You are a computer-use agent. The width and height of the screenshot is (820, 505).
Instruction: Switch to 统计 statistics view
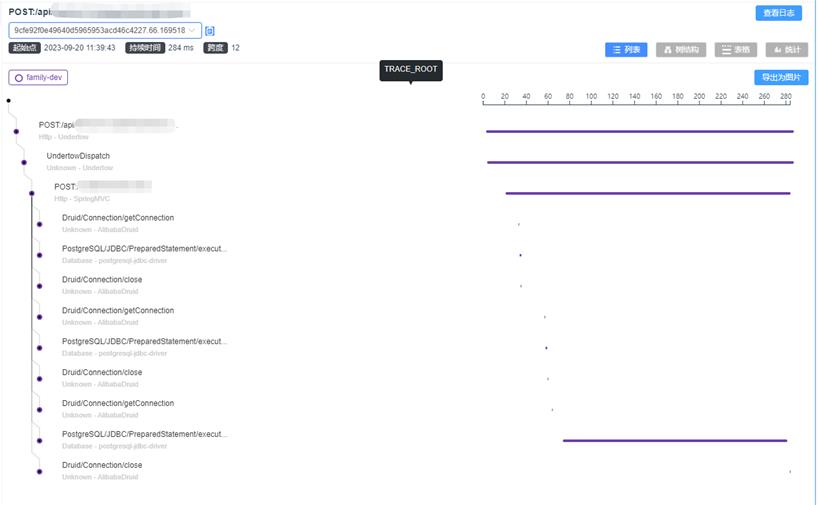pyautogui.click(x=787, y=50)
